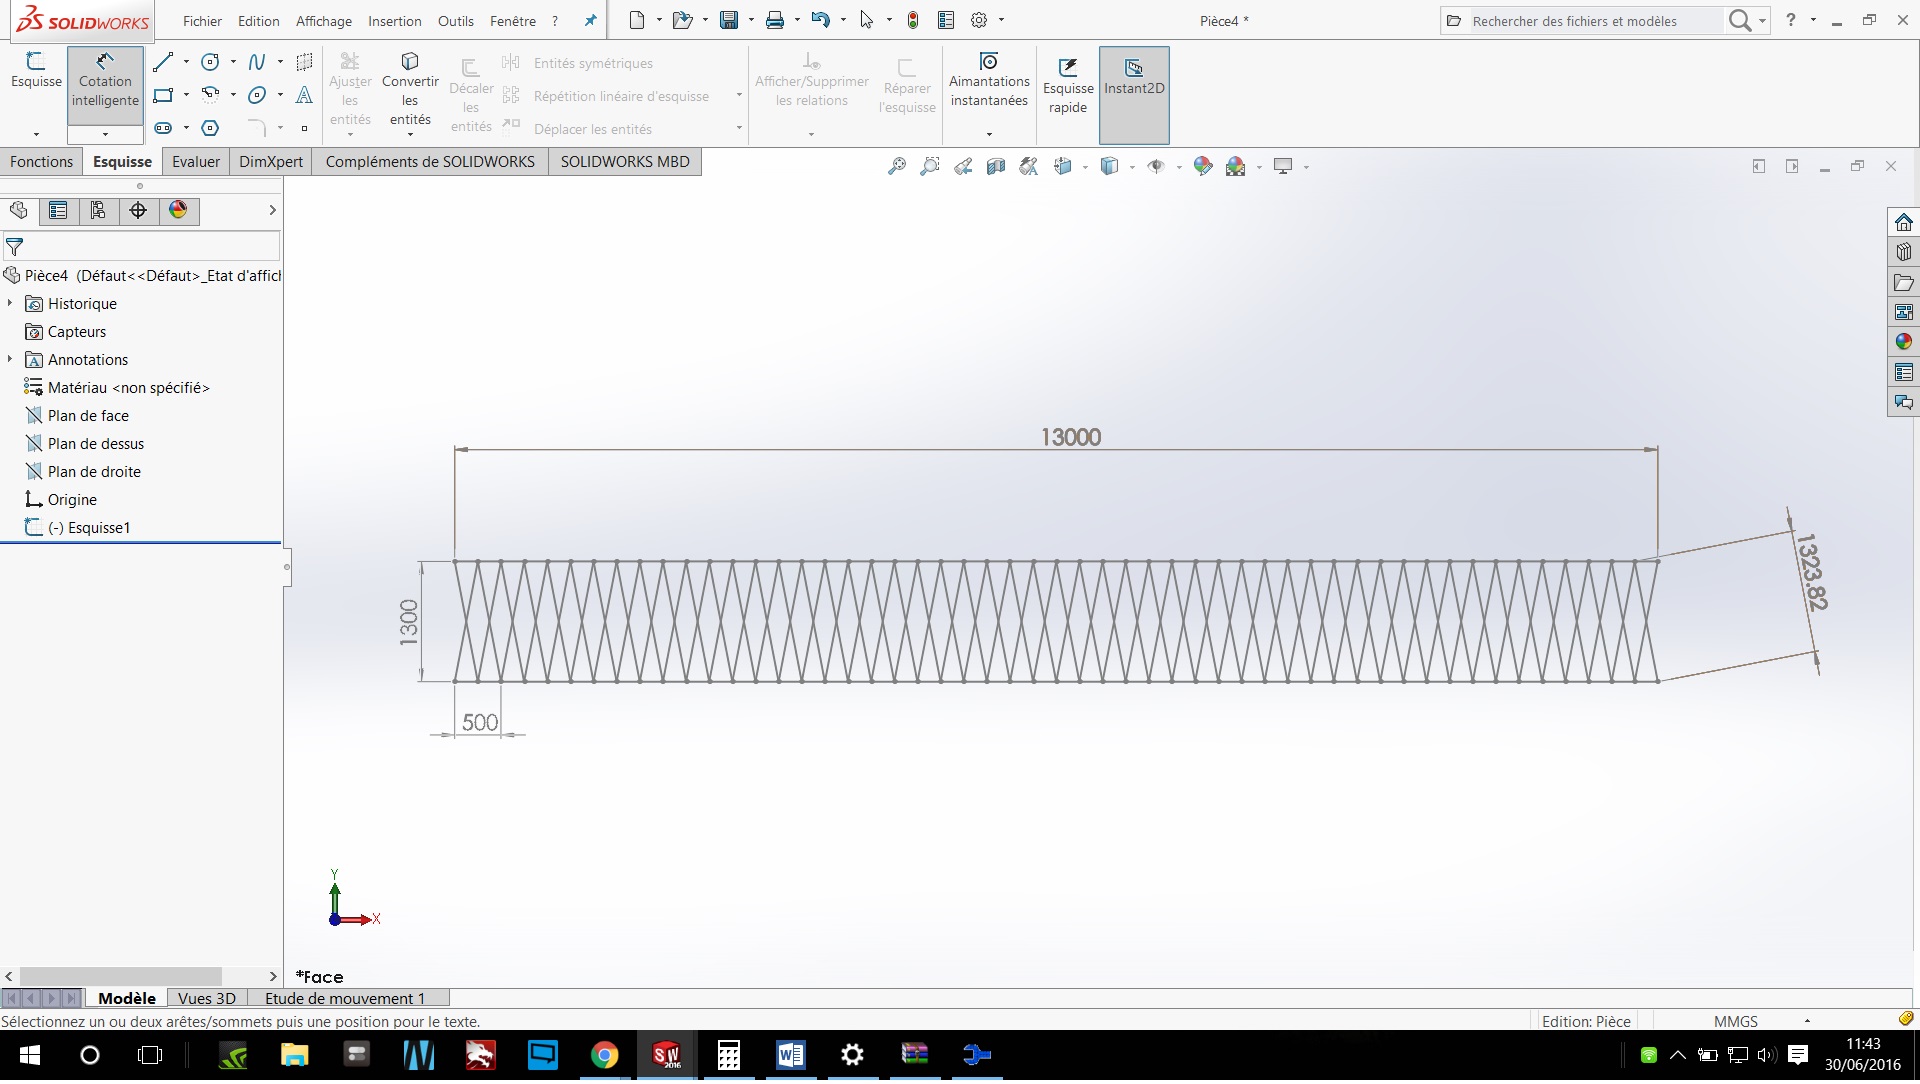Toggle Cotation intelligente dimension tool
Viewport: 1920px width, 1084px height.
[x=105, y=80]
